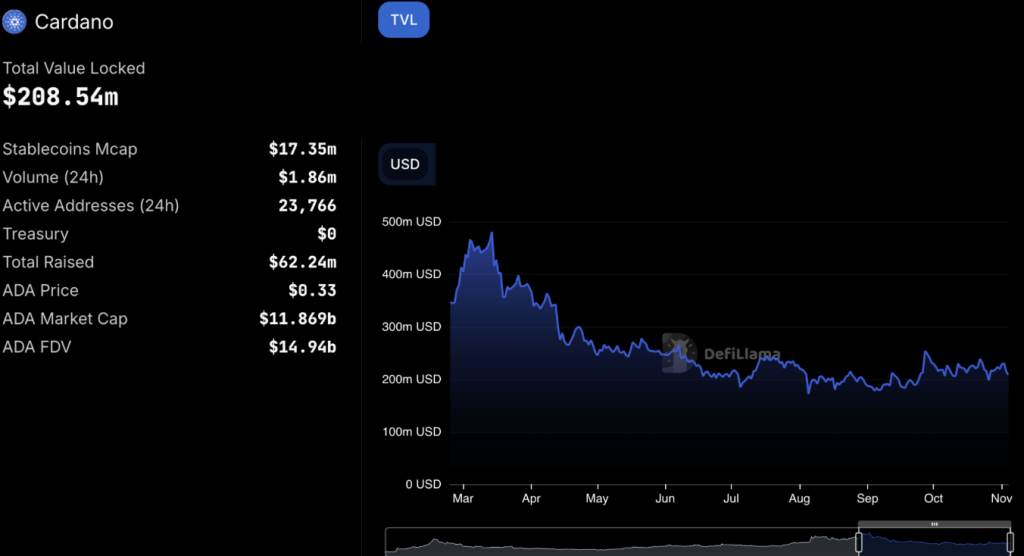1024x556 pixels.
Task: Click the Total Raised label
Action: (x=48, y=262)
